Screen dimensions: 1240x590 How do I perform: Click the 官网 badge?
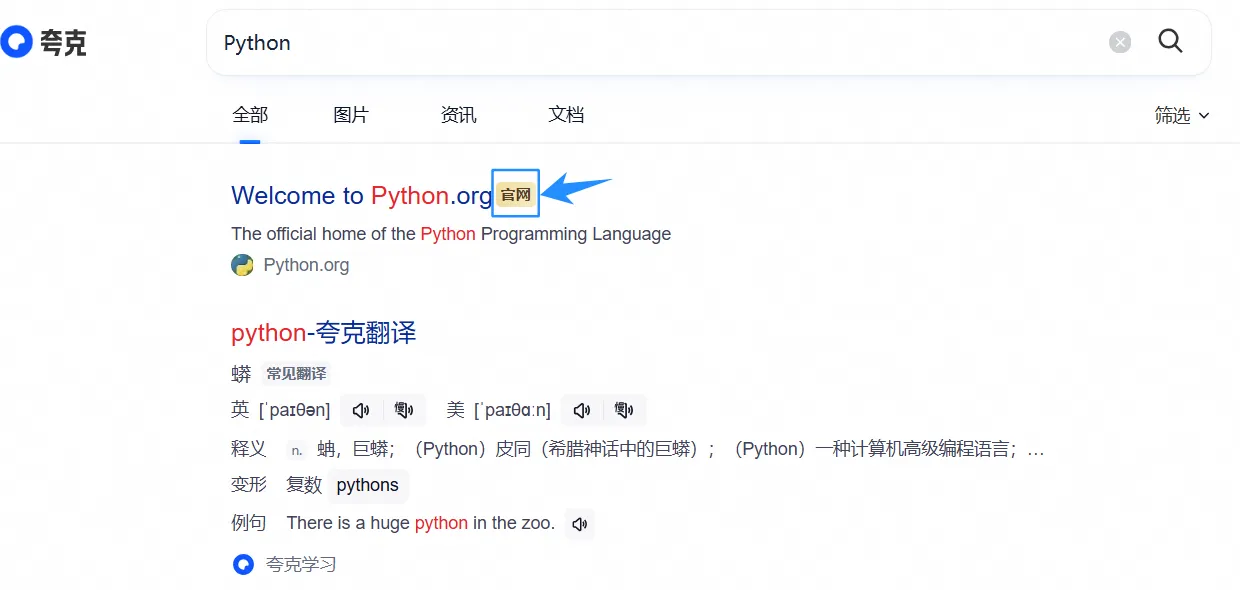pyautogui.click(x=516, y=195)
